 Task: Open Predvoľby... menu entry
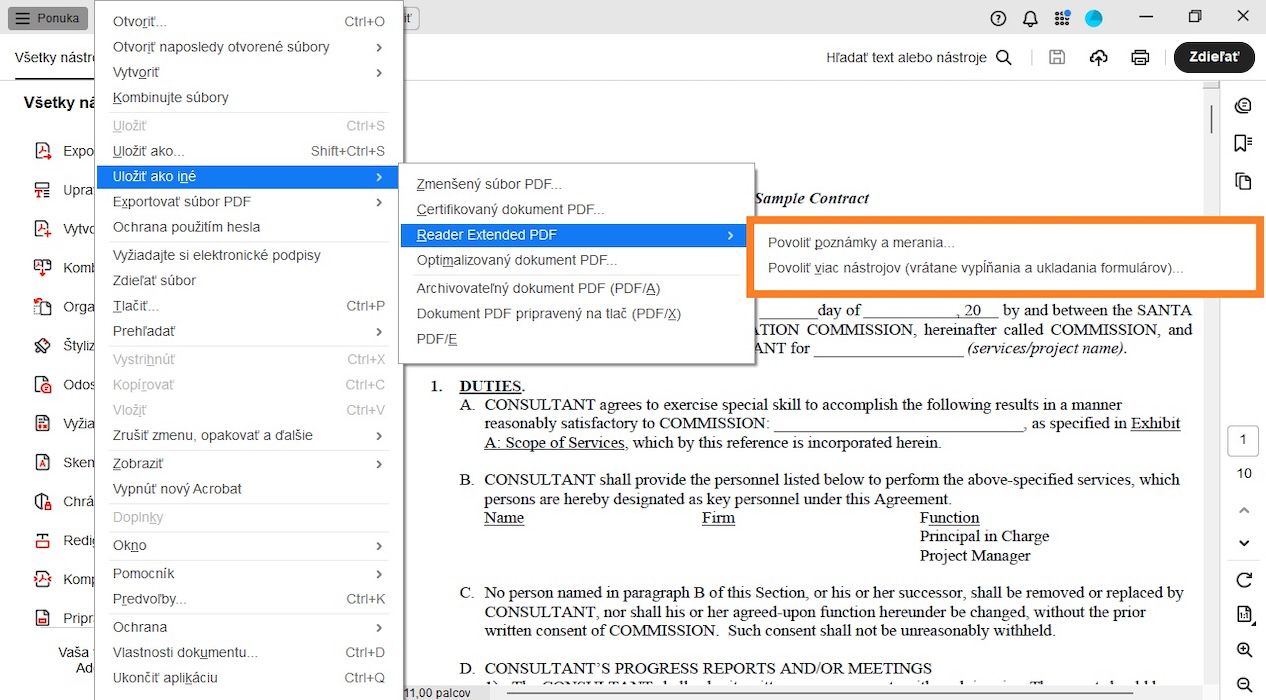[x=249, y=599]
